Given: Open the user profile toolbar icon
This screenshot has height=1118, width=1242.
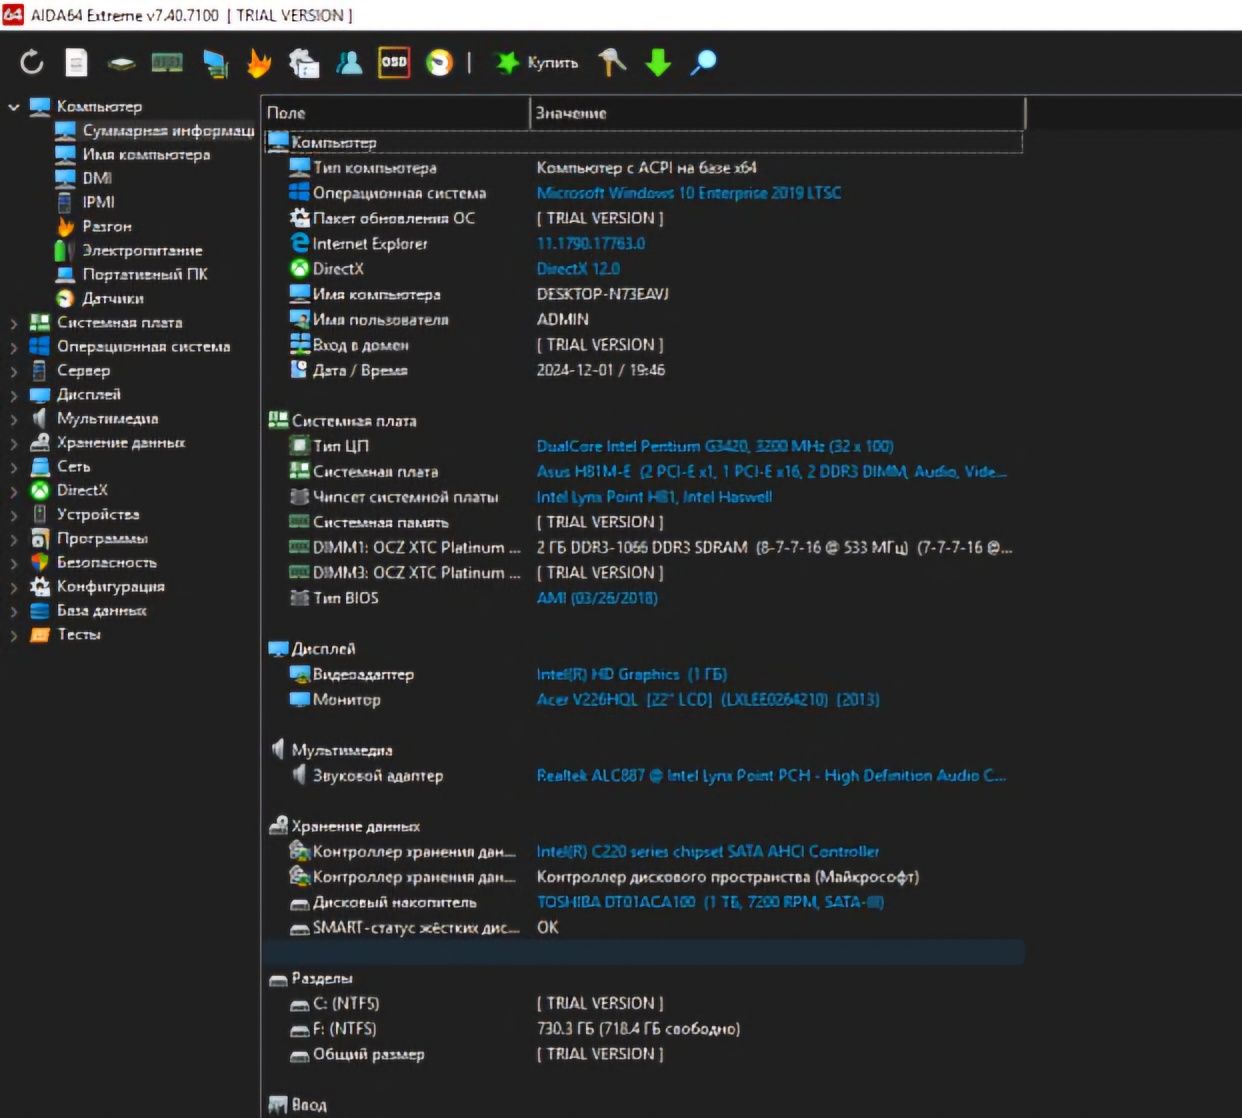Looking at the screenshot, I should [349, 63].
